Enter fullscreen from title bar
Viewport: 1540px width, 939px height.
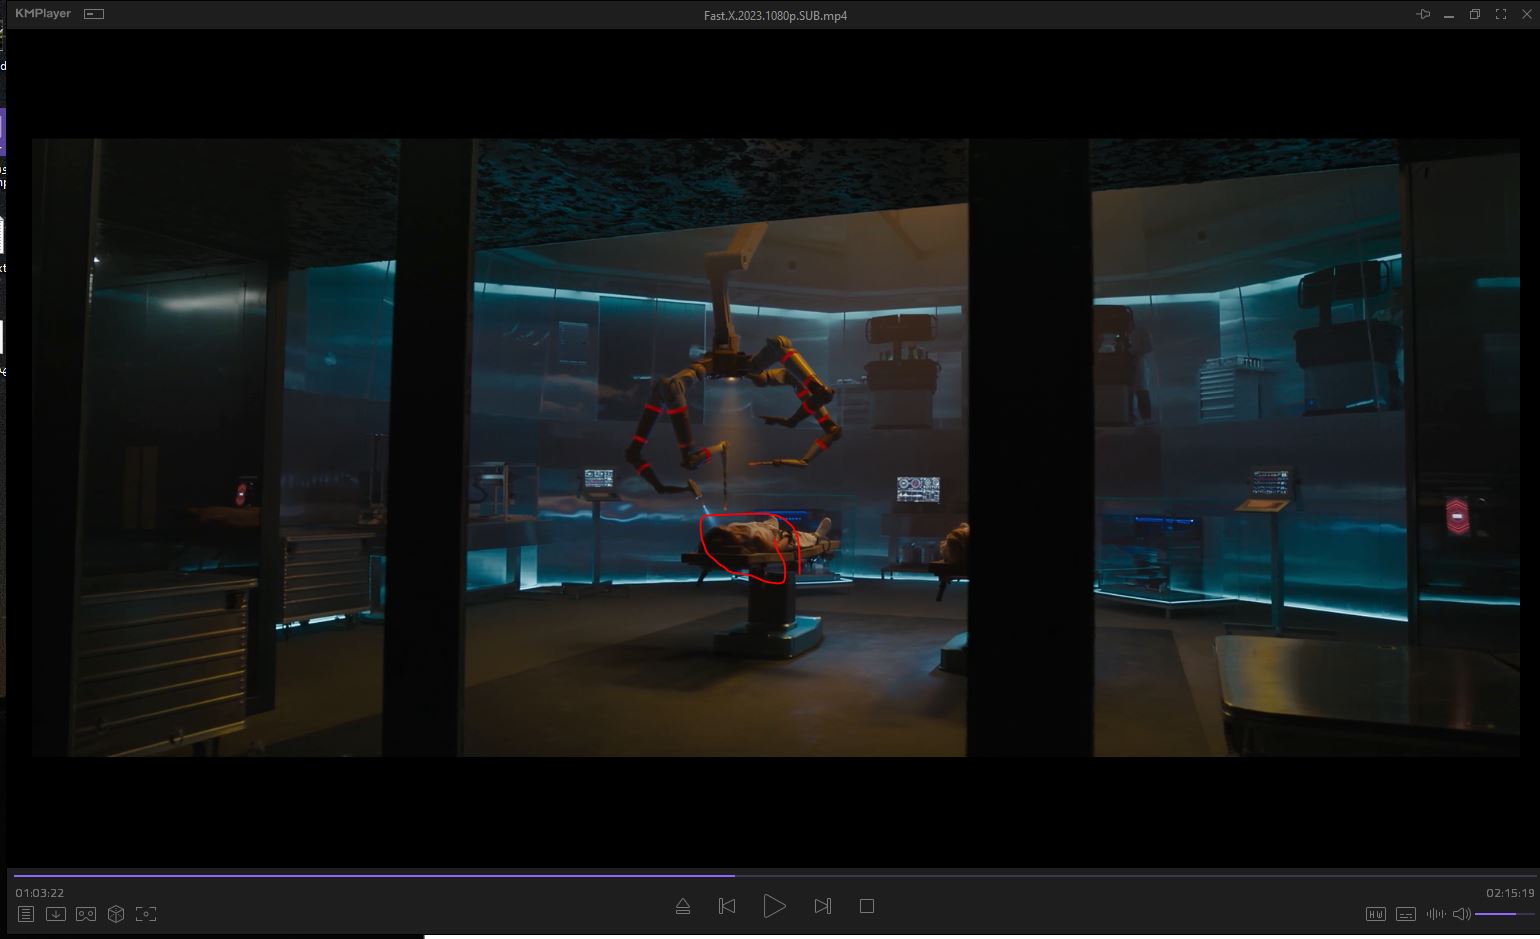[x=1500, y=14]
